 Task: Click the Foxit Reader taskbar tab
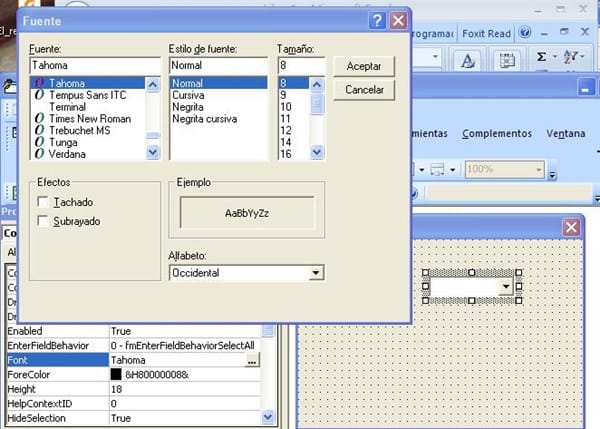[x=486, y=34]
